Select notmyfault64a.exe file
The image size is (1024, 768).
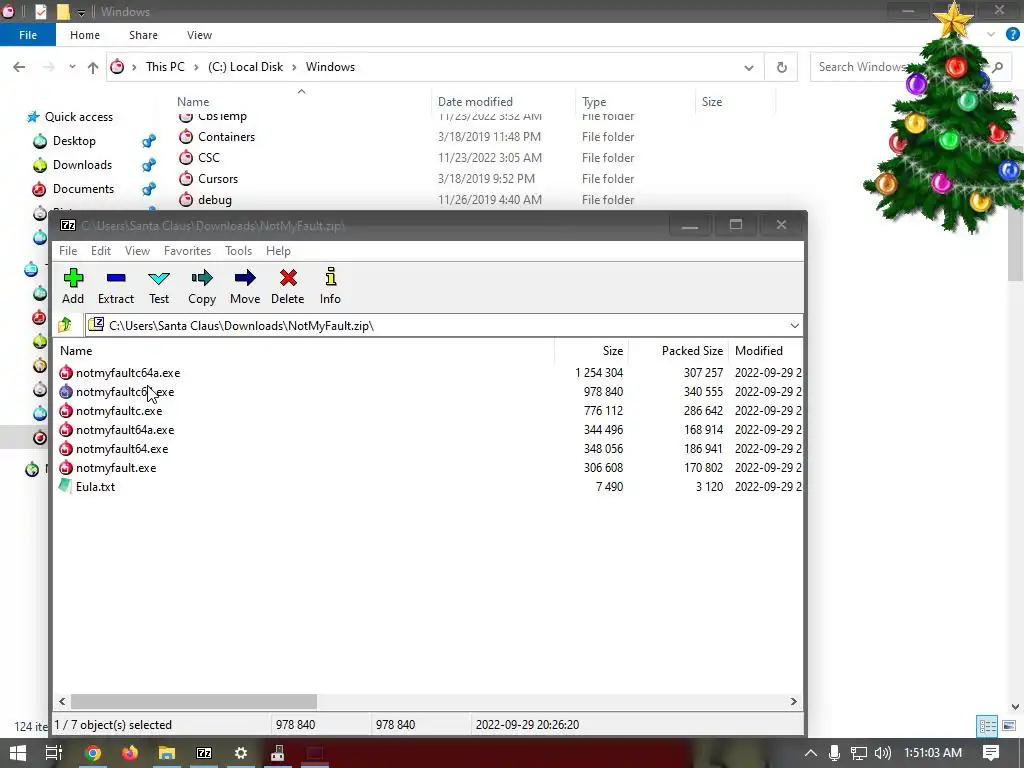pyautogui.click(x=125, y=430)
